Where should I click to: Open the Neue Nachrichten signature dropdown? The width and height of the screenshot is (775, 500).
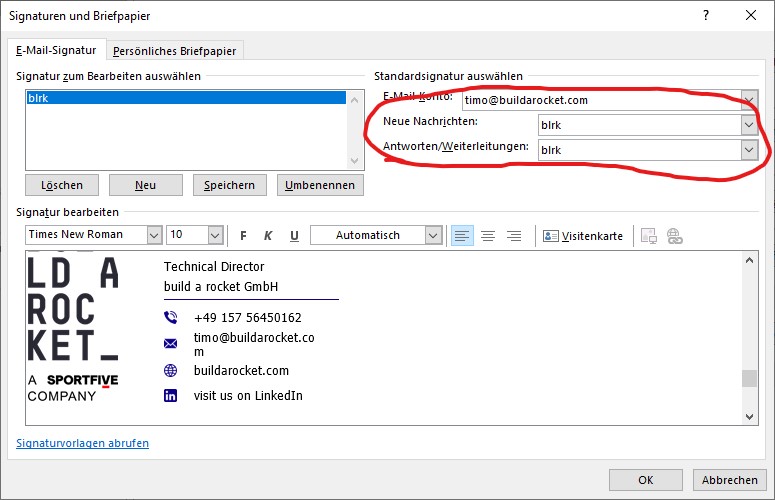click(749, 125)
